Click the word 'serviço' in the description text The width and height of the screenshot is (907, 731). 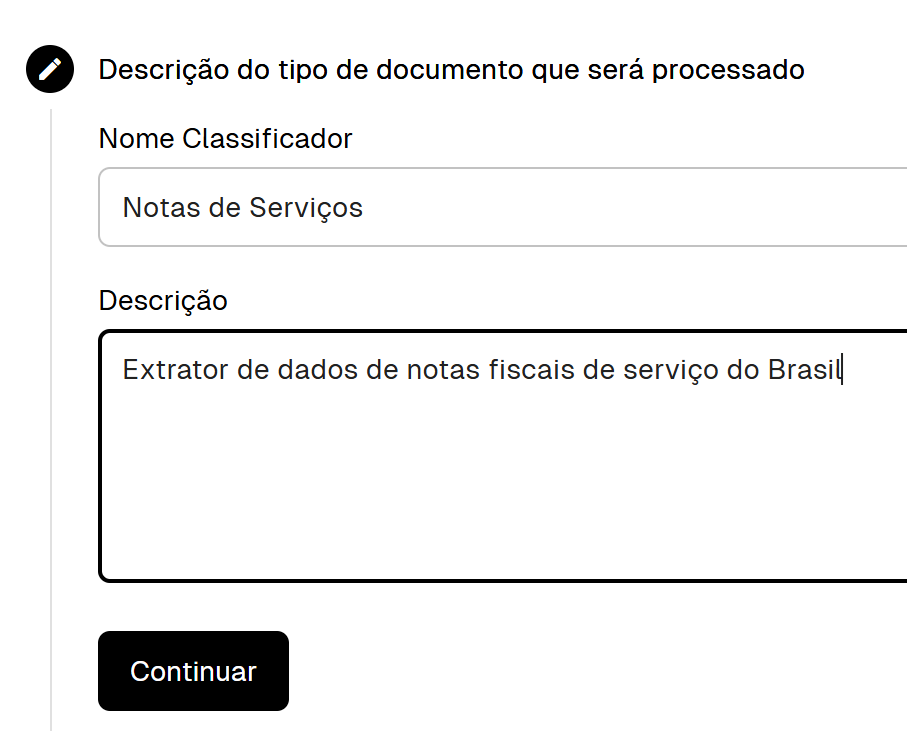pyautogui.click(x=670, y=370)
